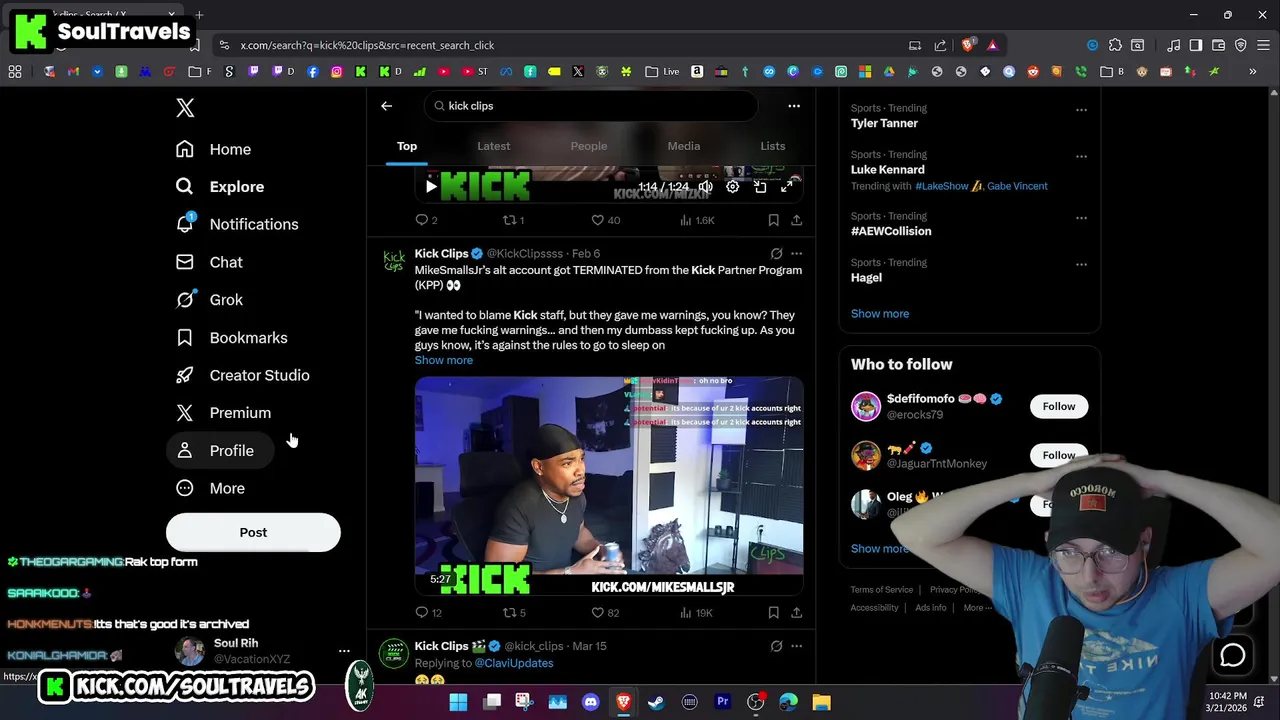Share the post with 1.6K views

[x=796, y=220]
